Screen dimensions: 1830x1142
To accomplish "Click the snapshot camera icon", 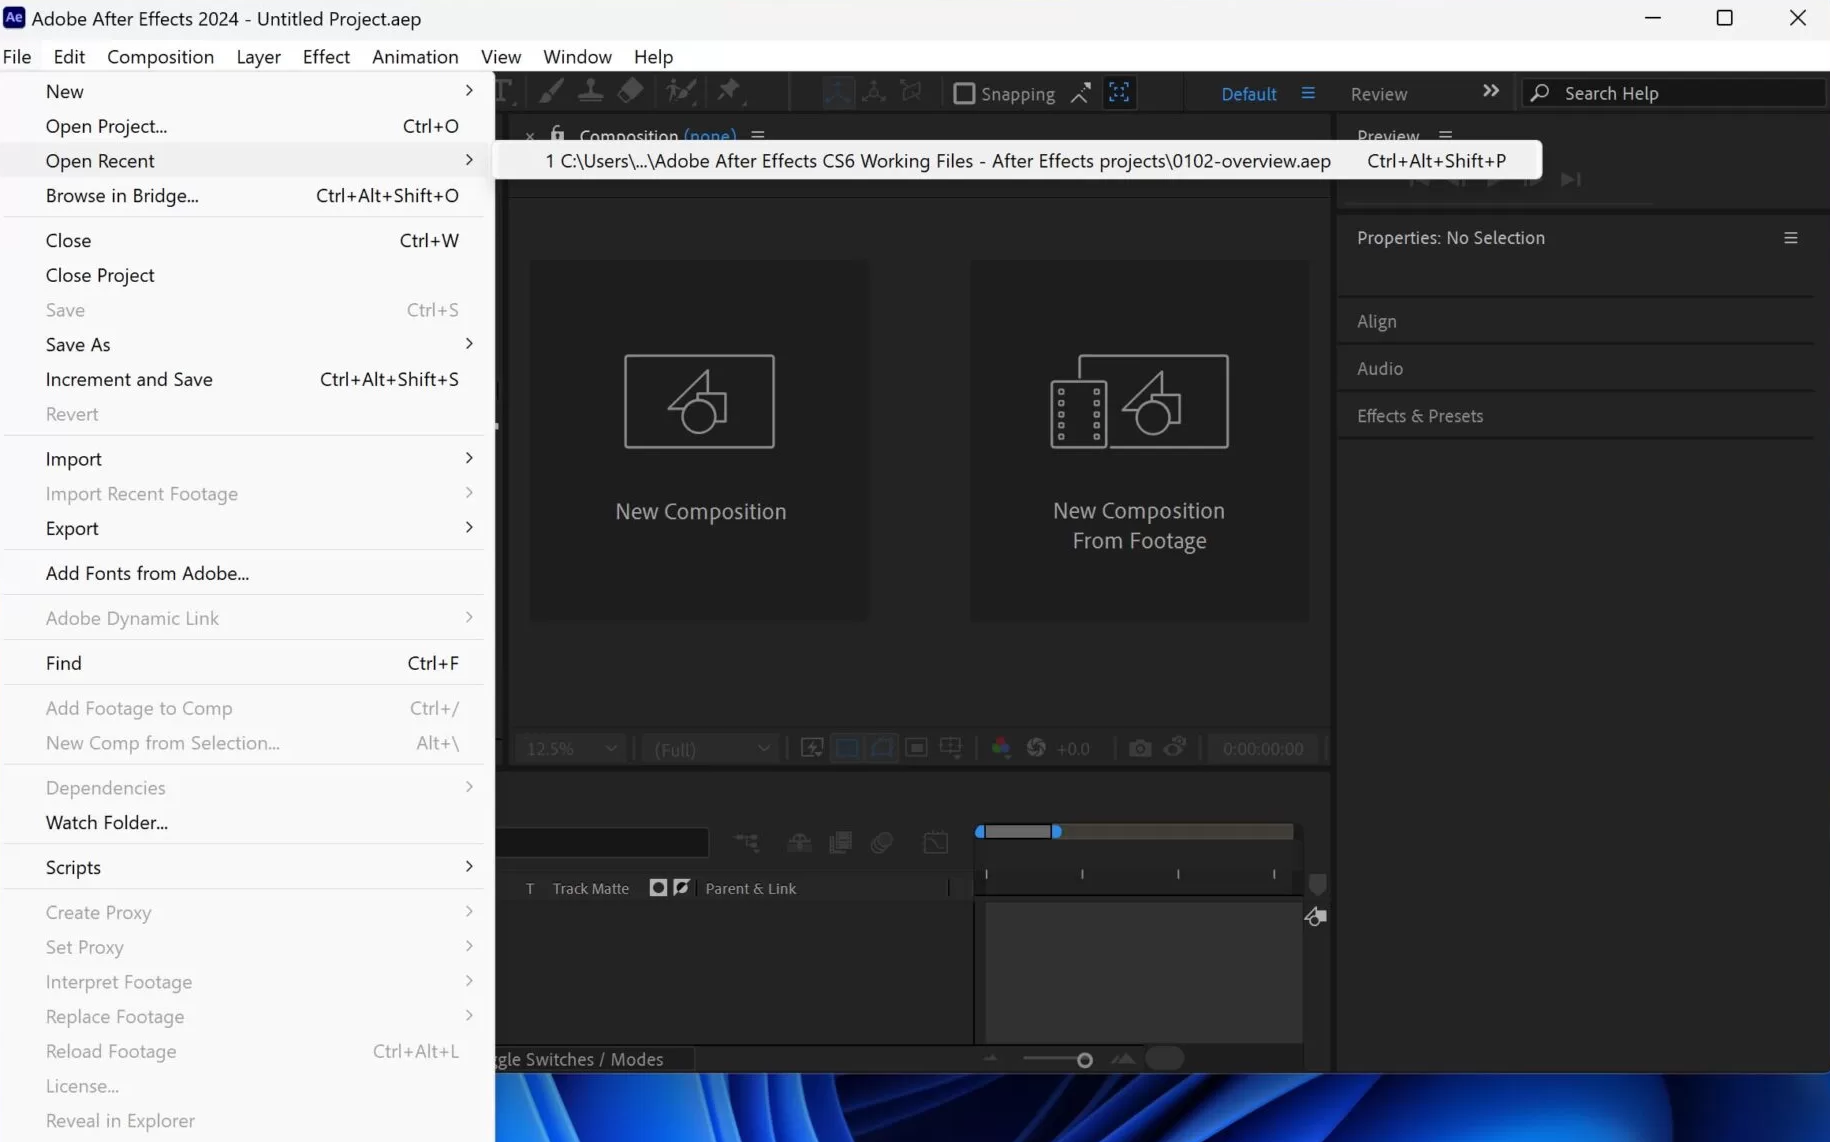I will pyautogui.click(x=1139, y=748).
